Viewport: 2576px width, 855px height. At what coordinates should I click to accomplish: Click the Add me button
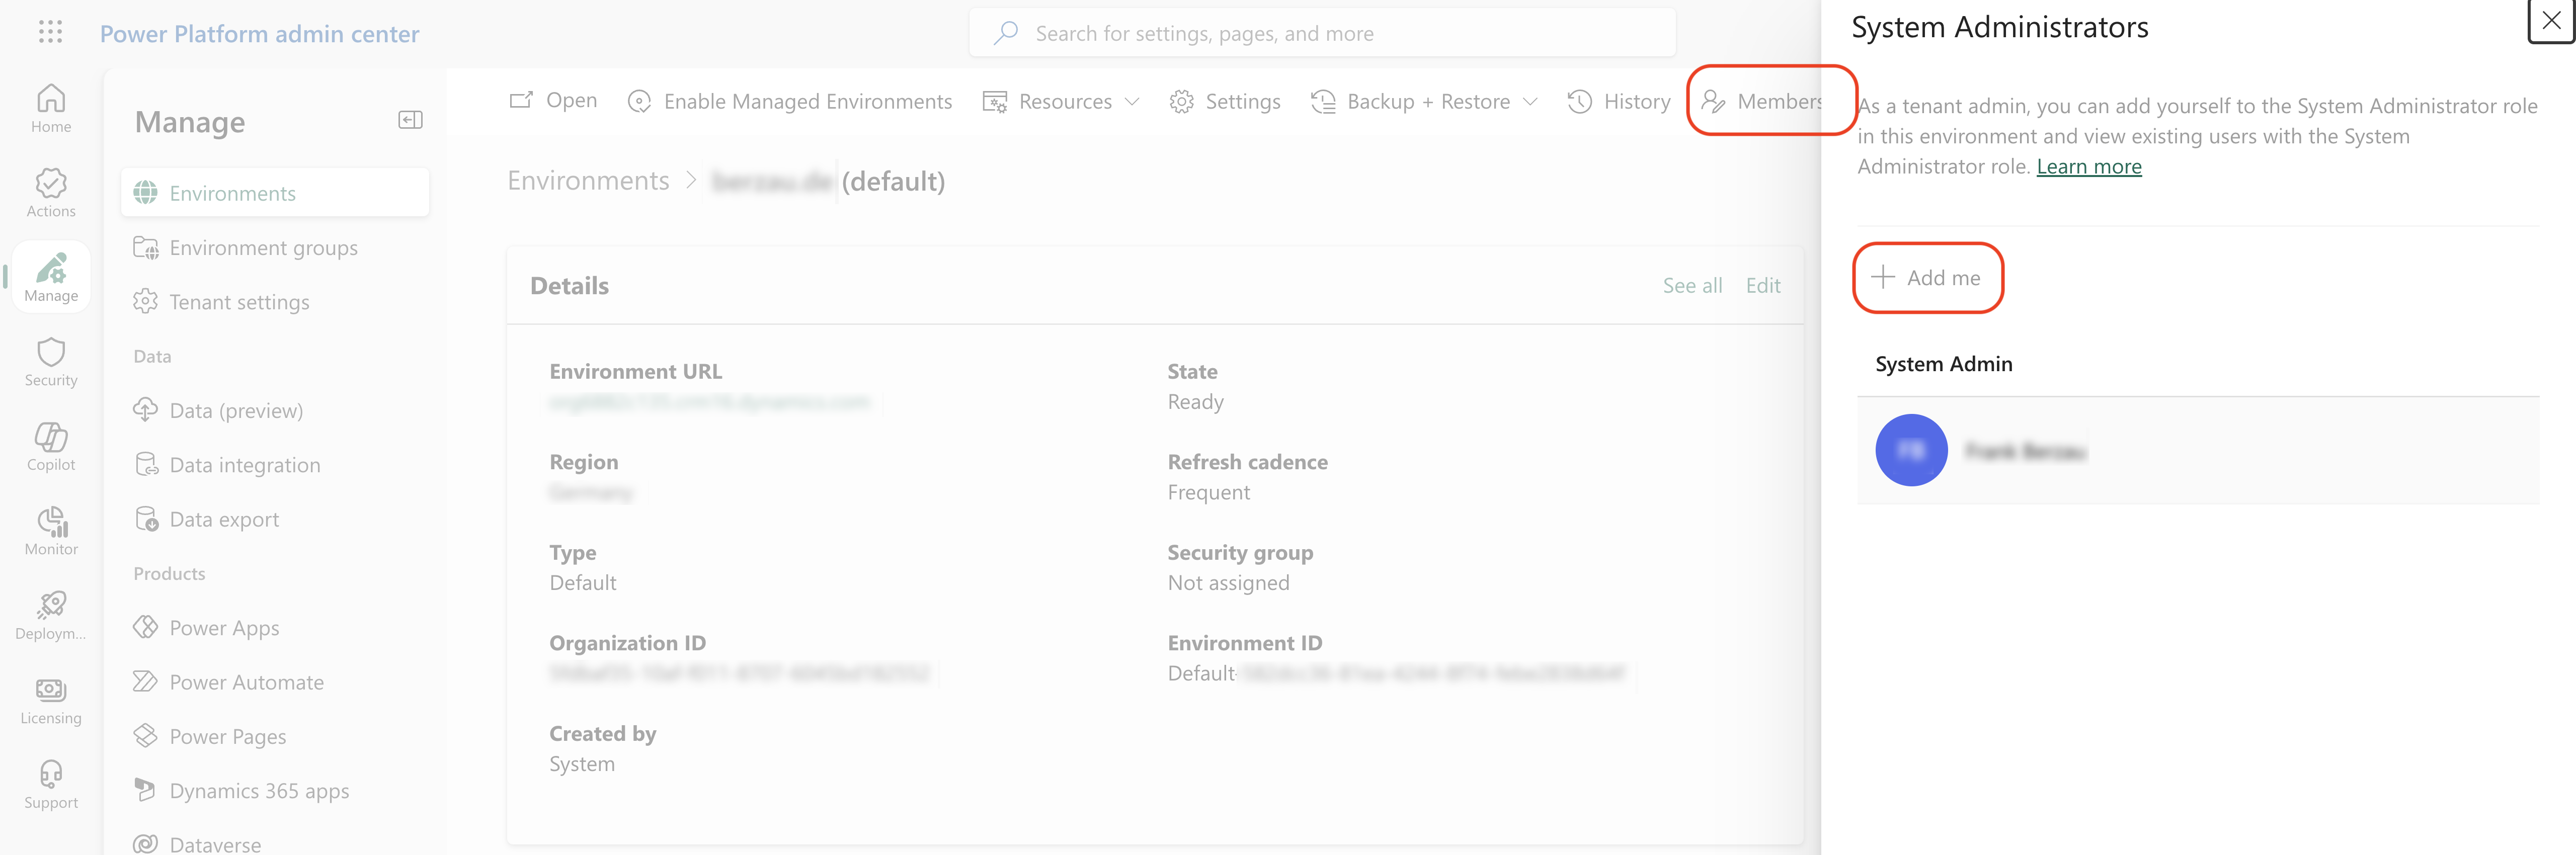(x=1927, y=278)
